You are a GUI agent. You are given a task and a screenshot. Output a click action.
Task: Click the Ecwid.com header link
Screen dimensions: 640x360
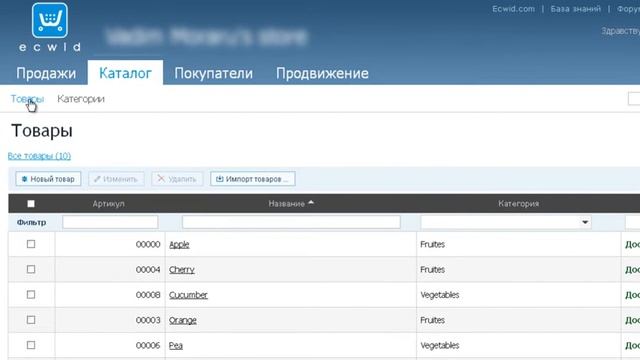pyautogui.click(x=513, y=9)
